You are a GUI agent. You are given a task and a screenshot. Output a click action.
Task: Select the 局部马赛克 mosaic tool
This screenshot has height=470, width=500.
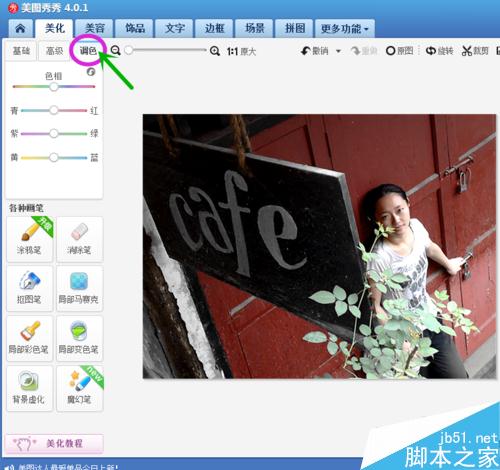[80, 288]
